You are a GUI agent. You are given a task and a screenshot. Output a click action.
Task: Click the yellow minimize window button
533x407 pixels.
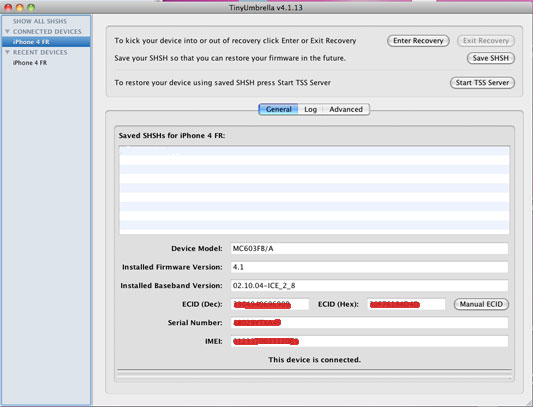(20, 7)
